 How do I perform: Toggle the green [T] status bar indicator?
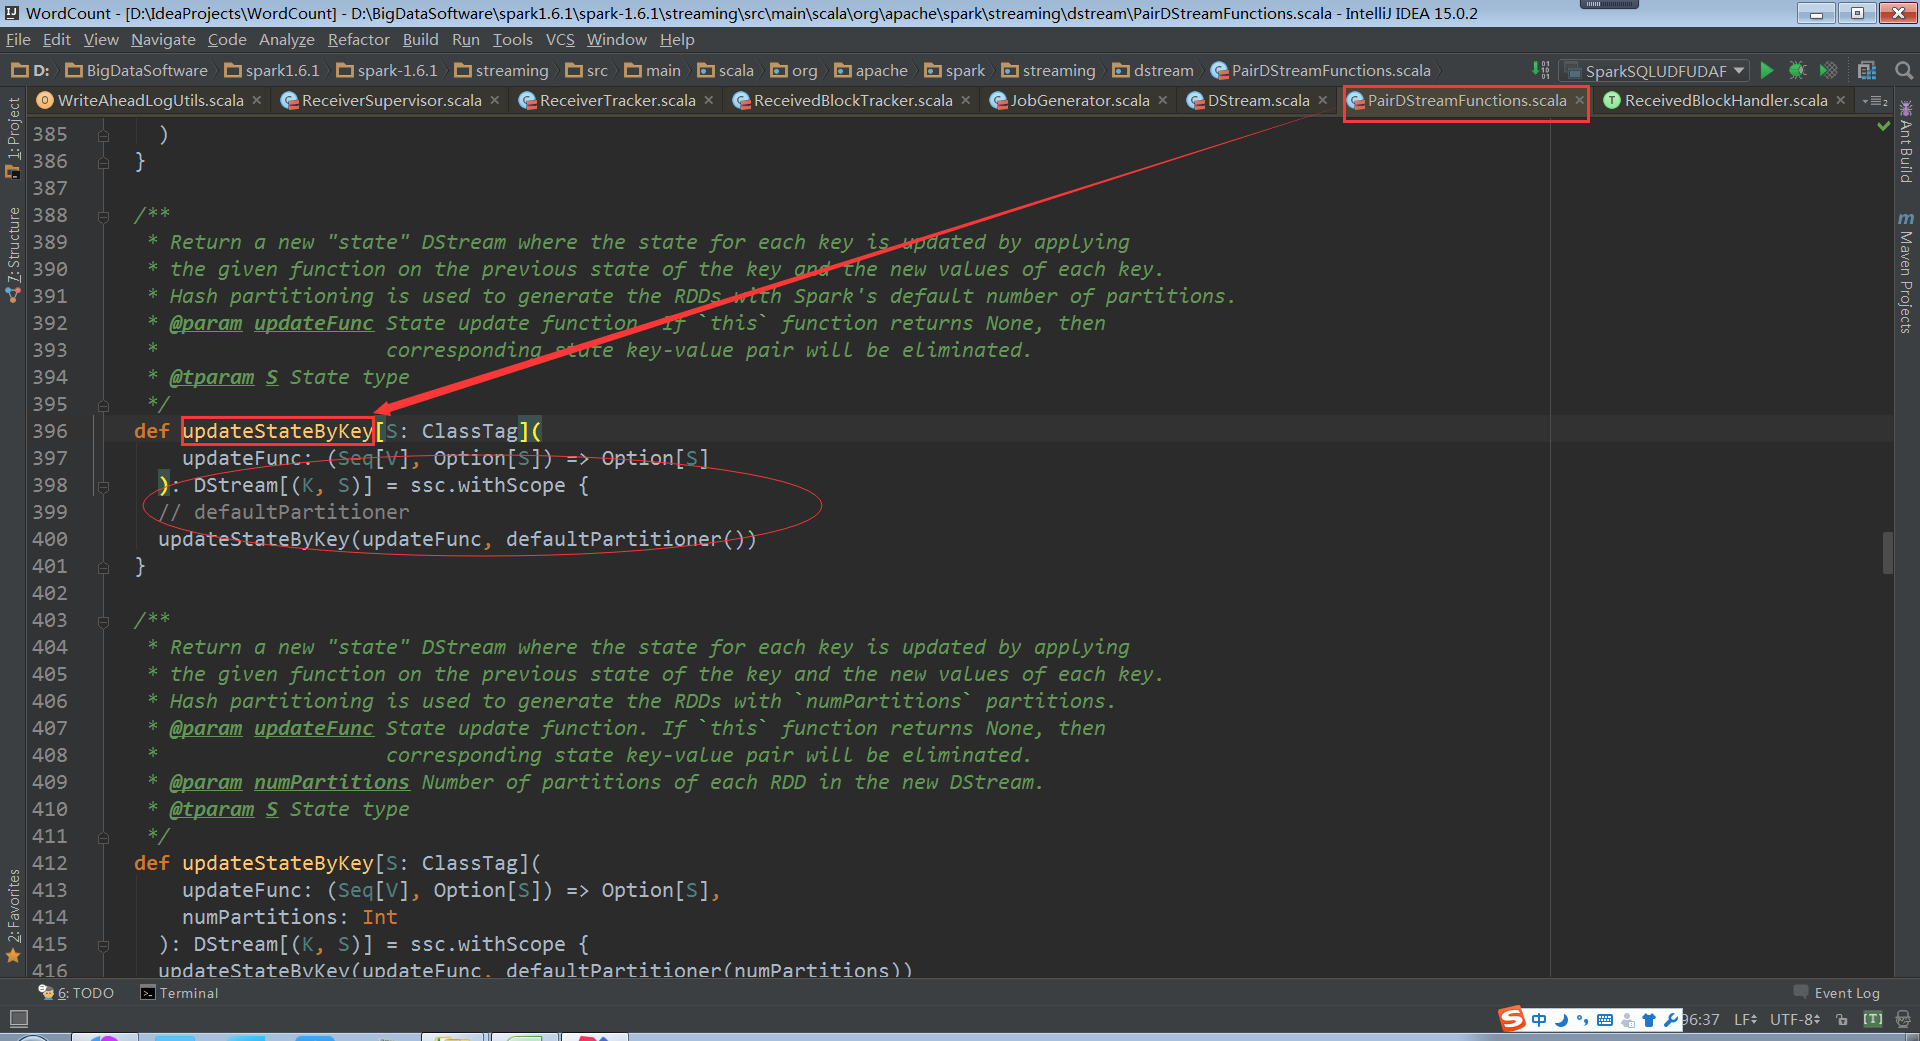tap(1873, 1019)
